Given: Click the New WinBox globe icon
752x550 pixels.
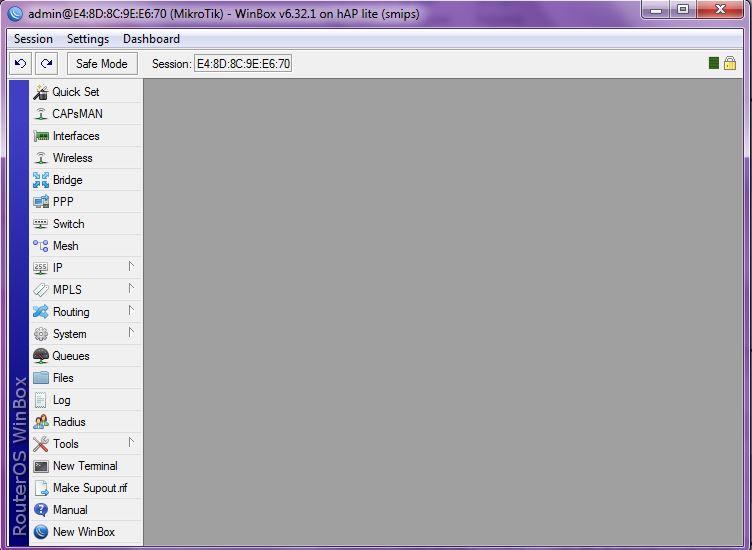Looking at the screenshot, I should coord(41,532).
